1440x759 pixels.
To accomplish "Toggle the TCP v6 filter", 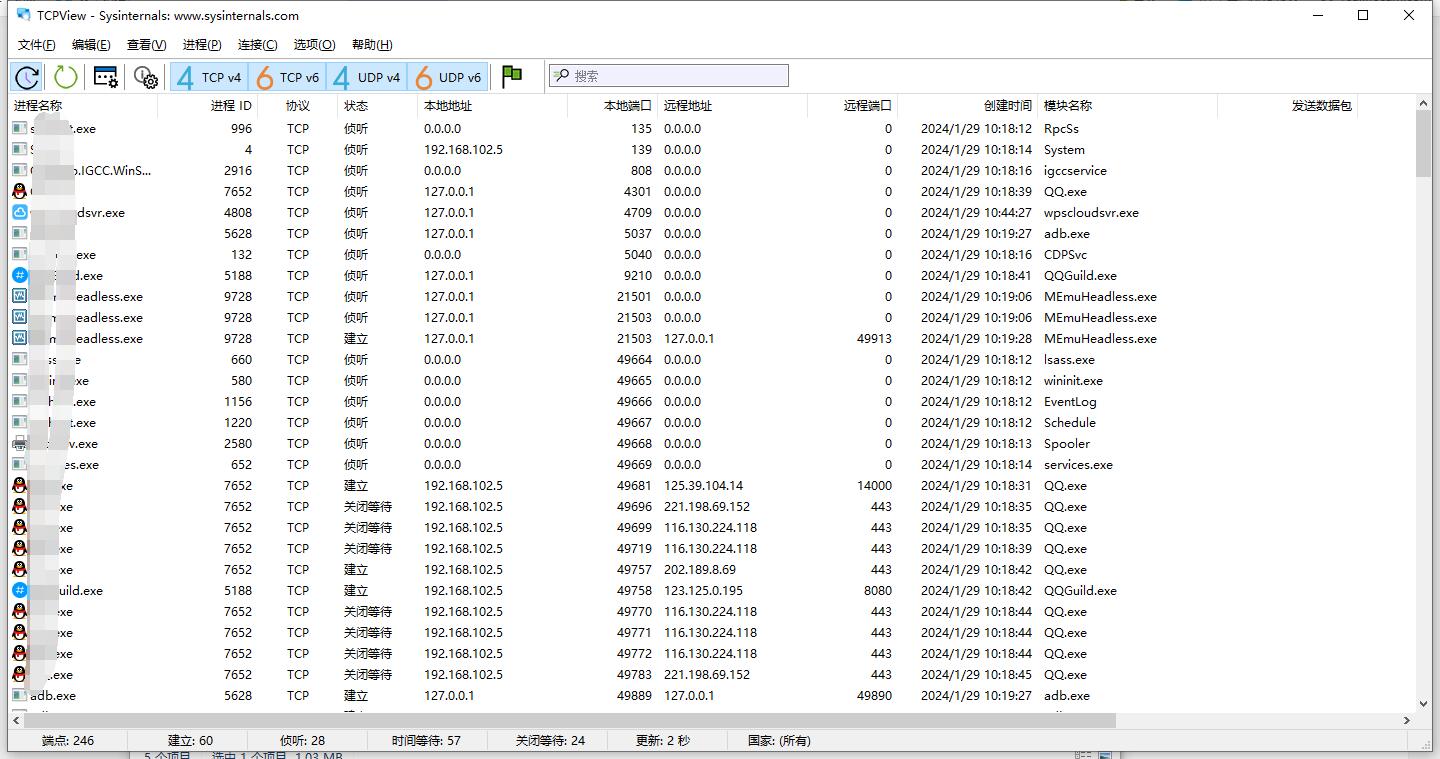I will coord(288,77).
